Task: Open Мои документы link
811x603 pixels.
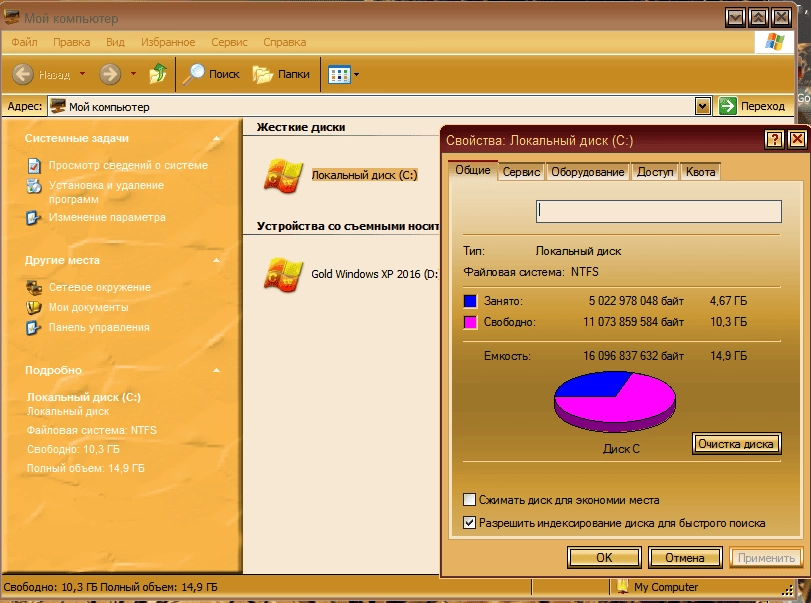Action: tap(88, 308)
